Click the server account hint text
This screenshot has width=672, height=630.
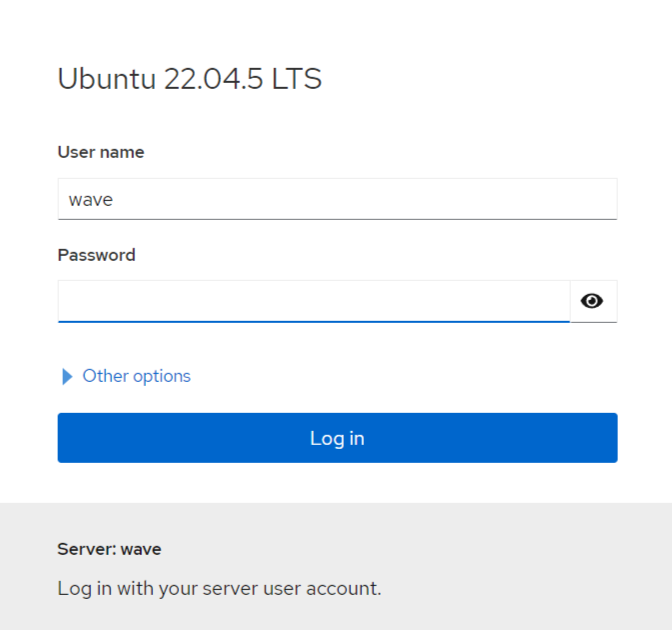click(x=219, y=588)
